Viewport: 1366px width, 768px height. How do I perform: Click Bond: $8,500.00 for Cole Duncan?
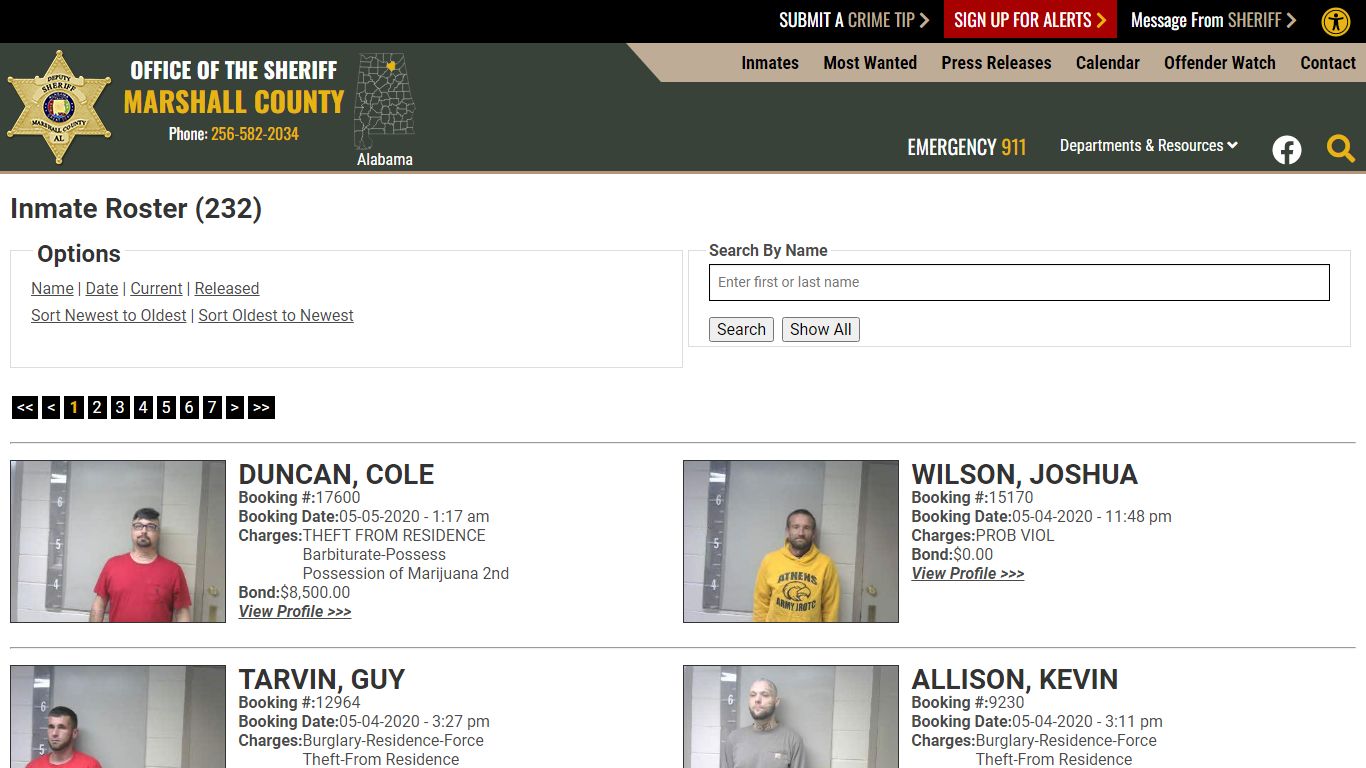pos(294,592)
